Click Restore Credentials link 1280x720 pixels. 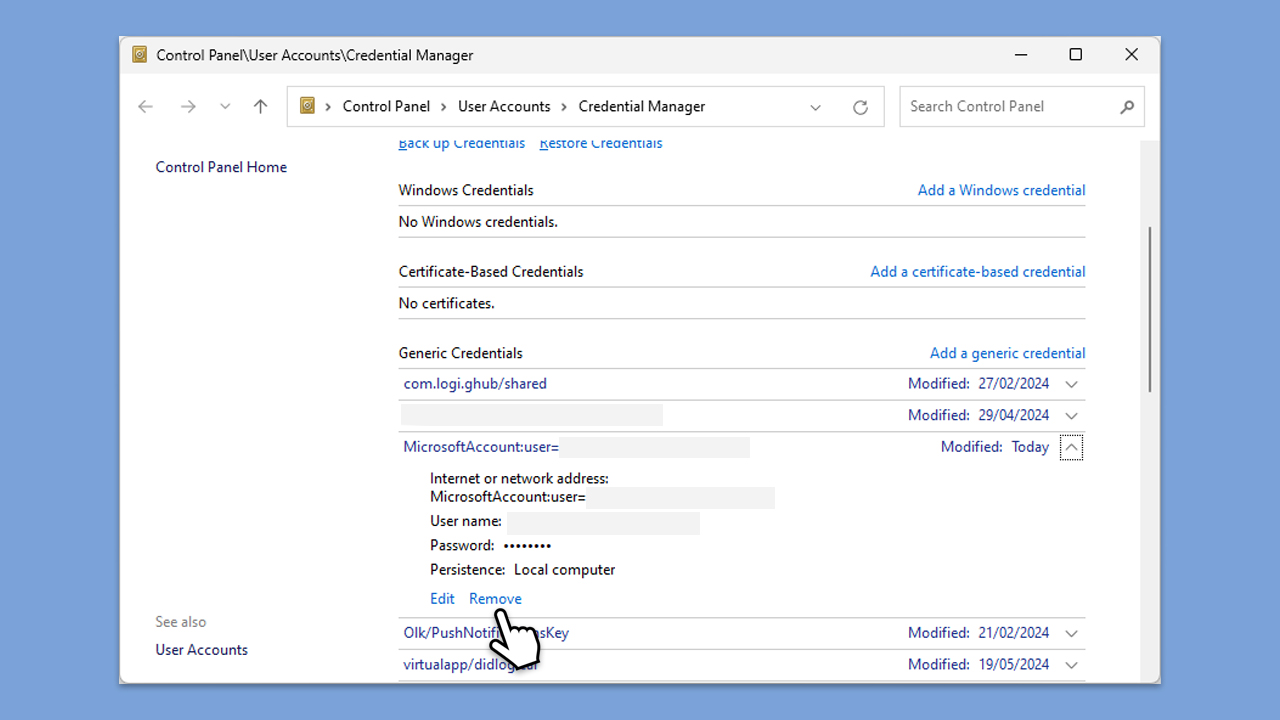(601, 144)
